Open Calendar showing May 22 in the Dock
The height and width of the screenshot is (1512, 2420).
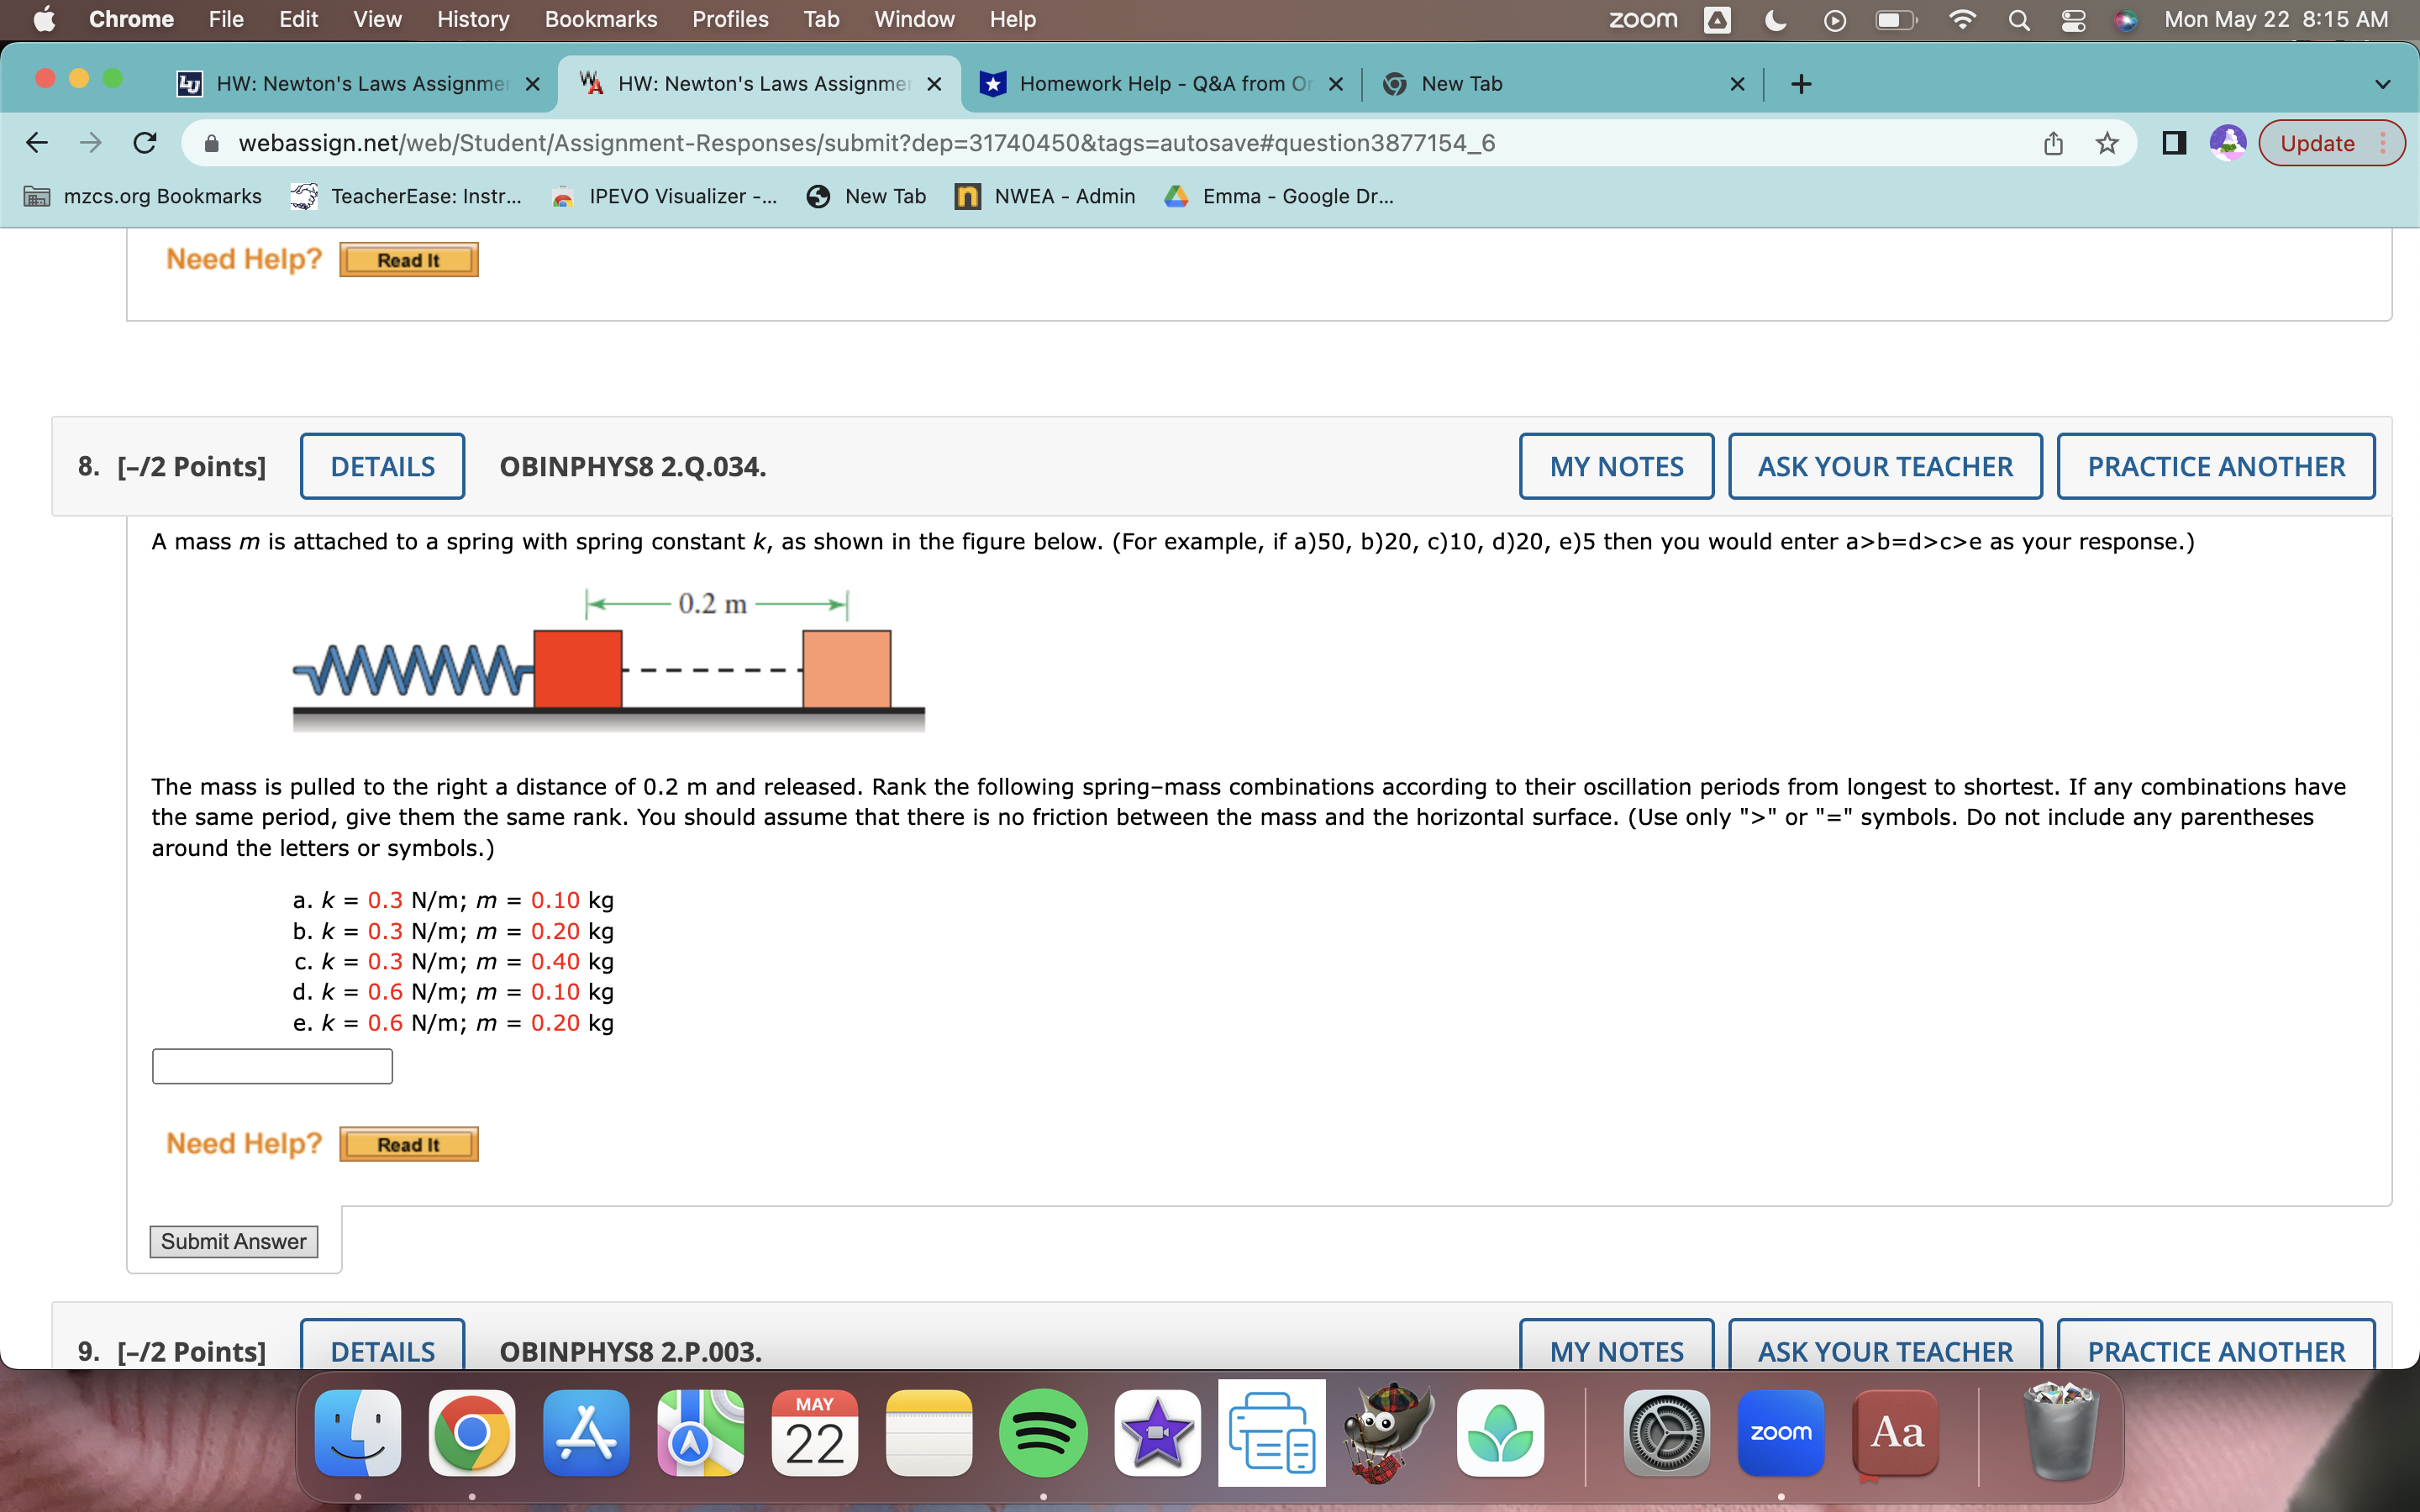click(814, 1432)
